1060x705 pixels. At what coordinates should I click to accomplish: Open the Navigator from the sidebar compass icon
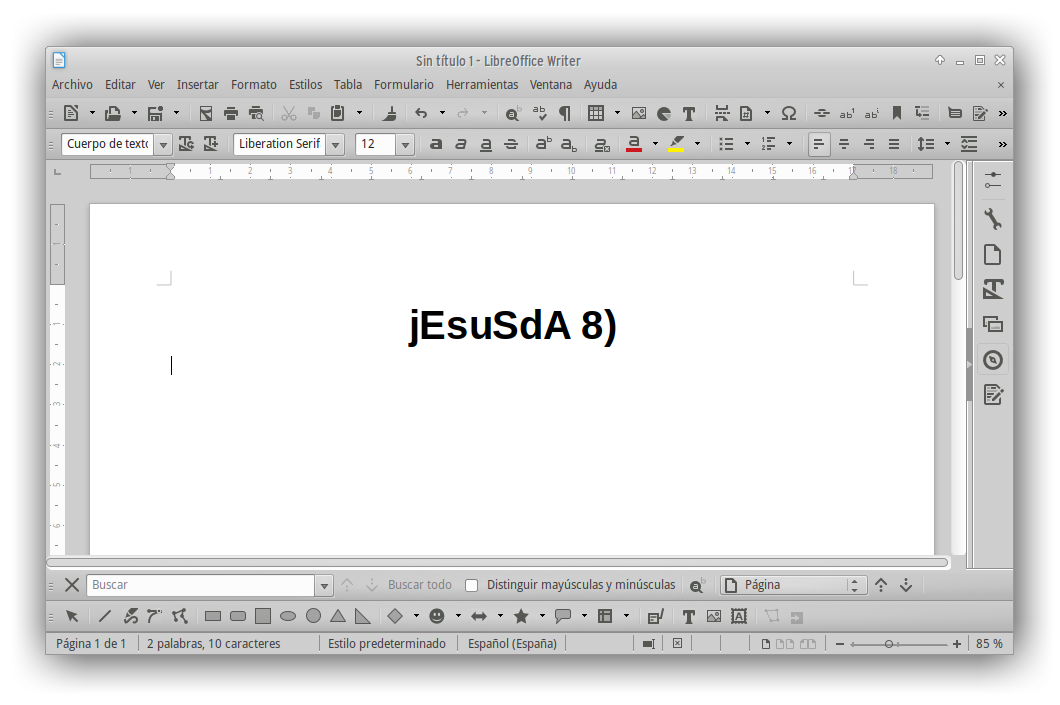[x=992, y=360]
